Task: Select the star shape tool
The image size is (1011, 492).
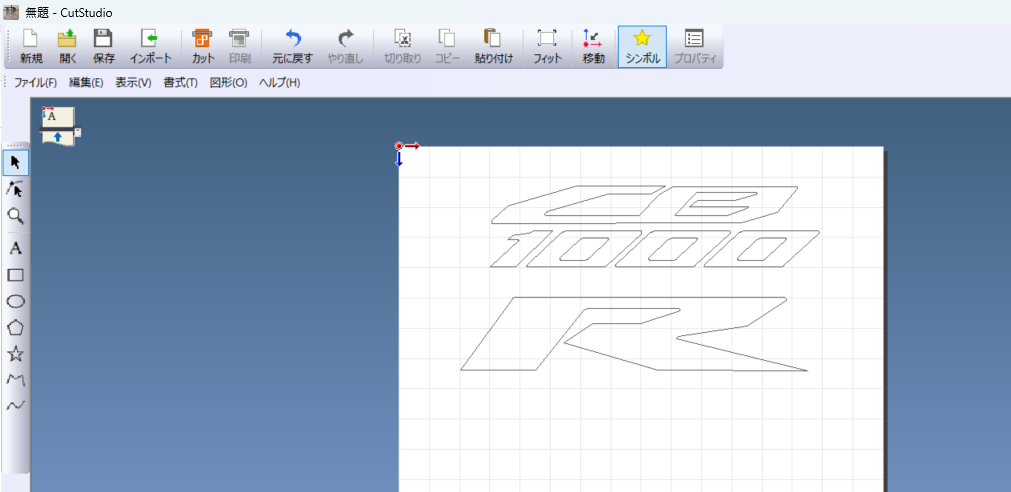Action: point(15,353)
